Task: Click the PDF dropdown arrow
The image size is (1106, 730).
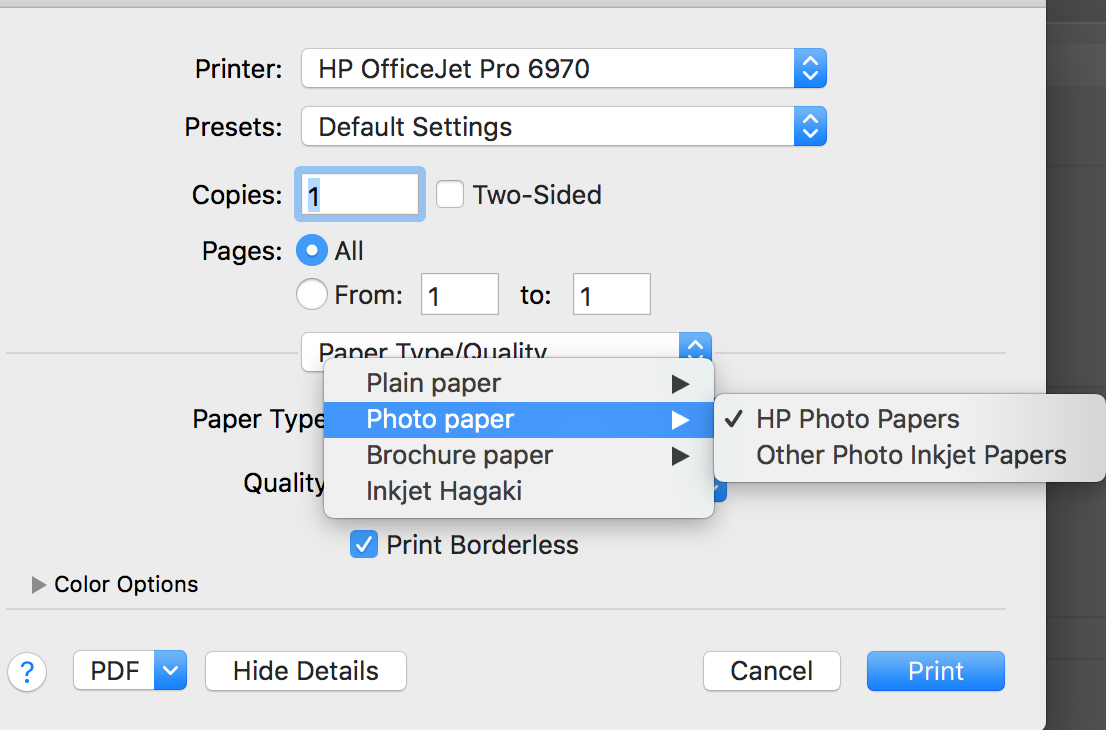Action: point(171,671)
